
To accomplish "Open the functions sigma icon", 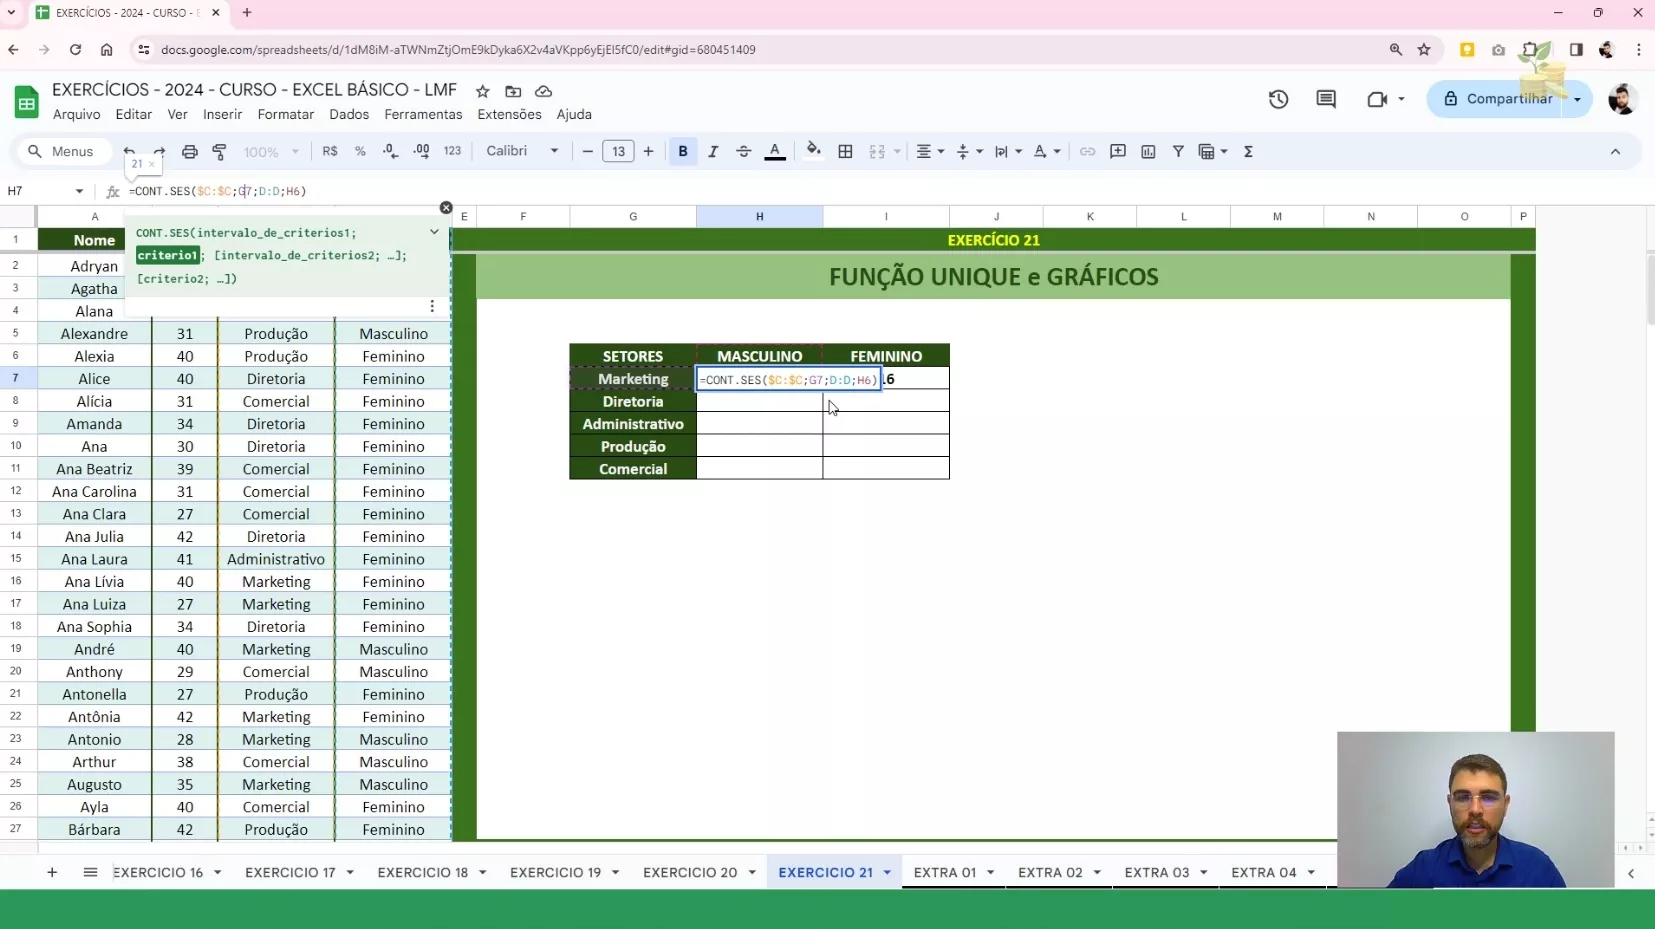I will [1248, 152].
